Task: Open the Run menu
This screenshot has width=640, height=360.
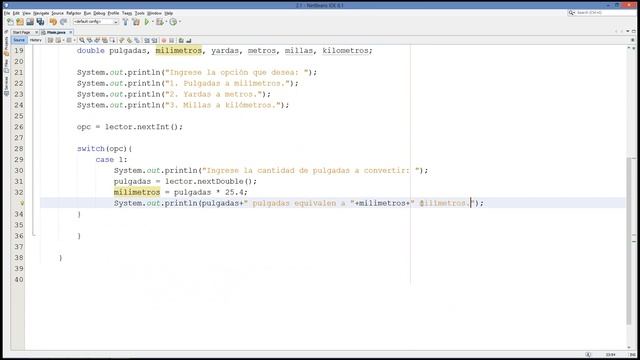Action: pyautogui.click(x=87, y=13)
